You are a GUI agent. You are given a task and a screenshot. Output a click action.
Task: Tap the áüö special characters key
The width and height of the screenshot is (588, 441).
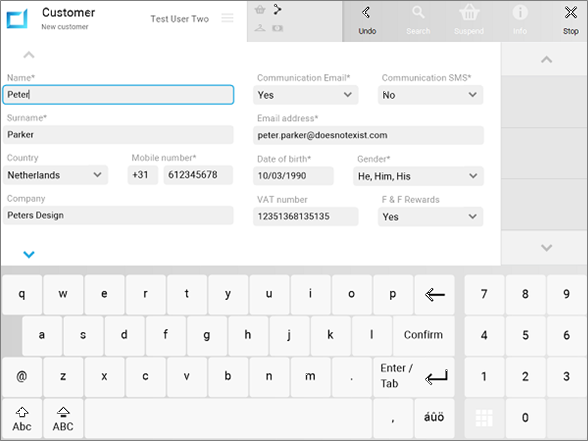click(x=434, y=419)
